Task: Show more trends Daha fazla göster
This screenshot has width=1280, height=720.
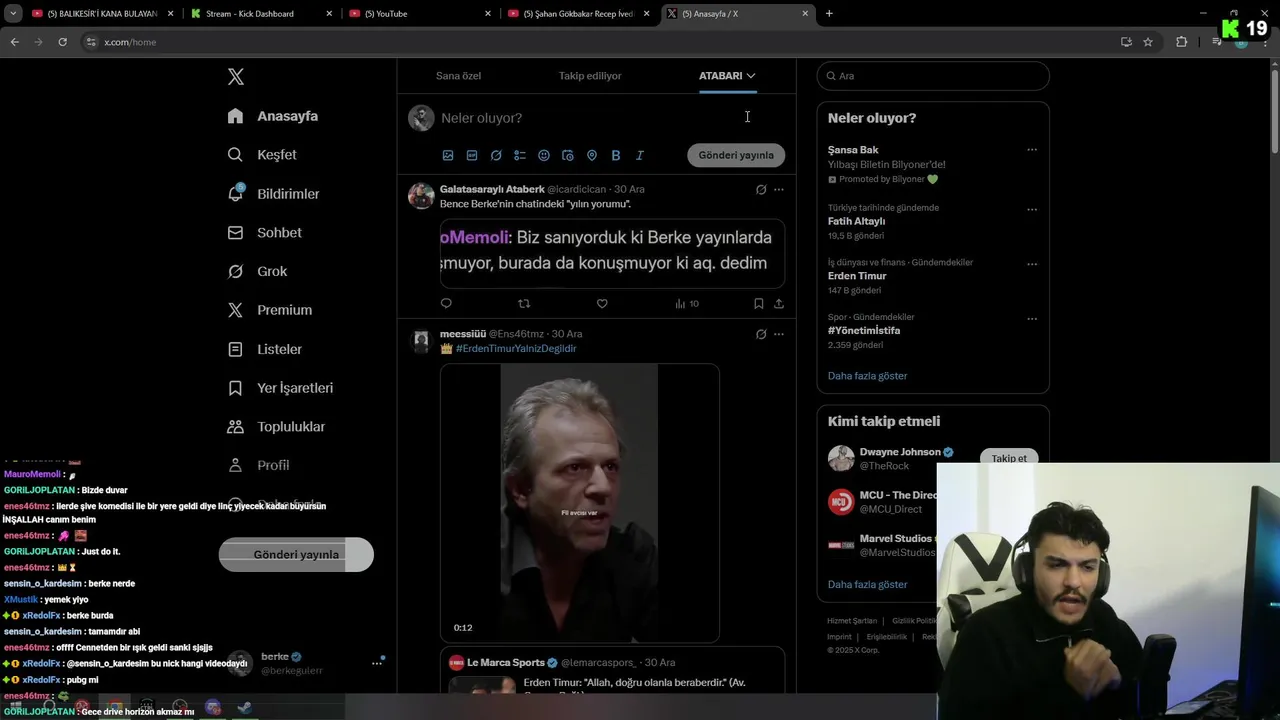Action: coord(867,376)
